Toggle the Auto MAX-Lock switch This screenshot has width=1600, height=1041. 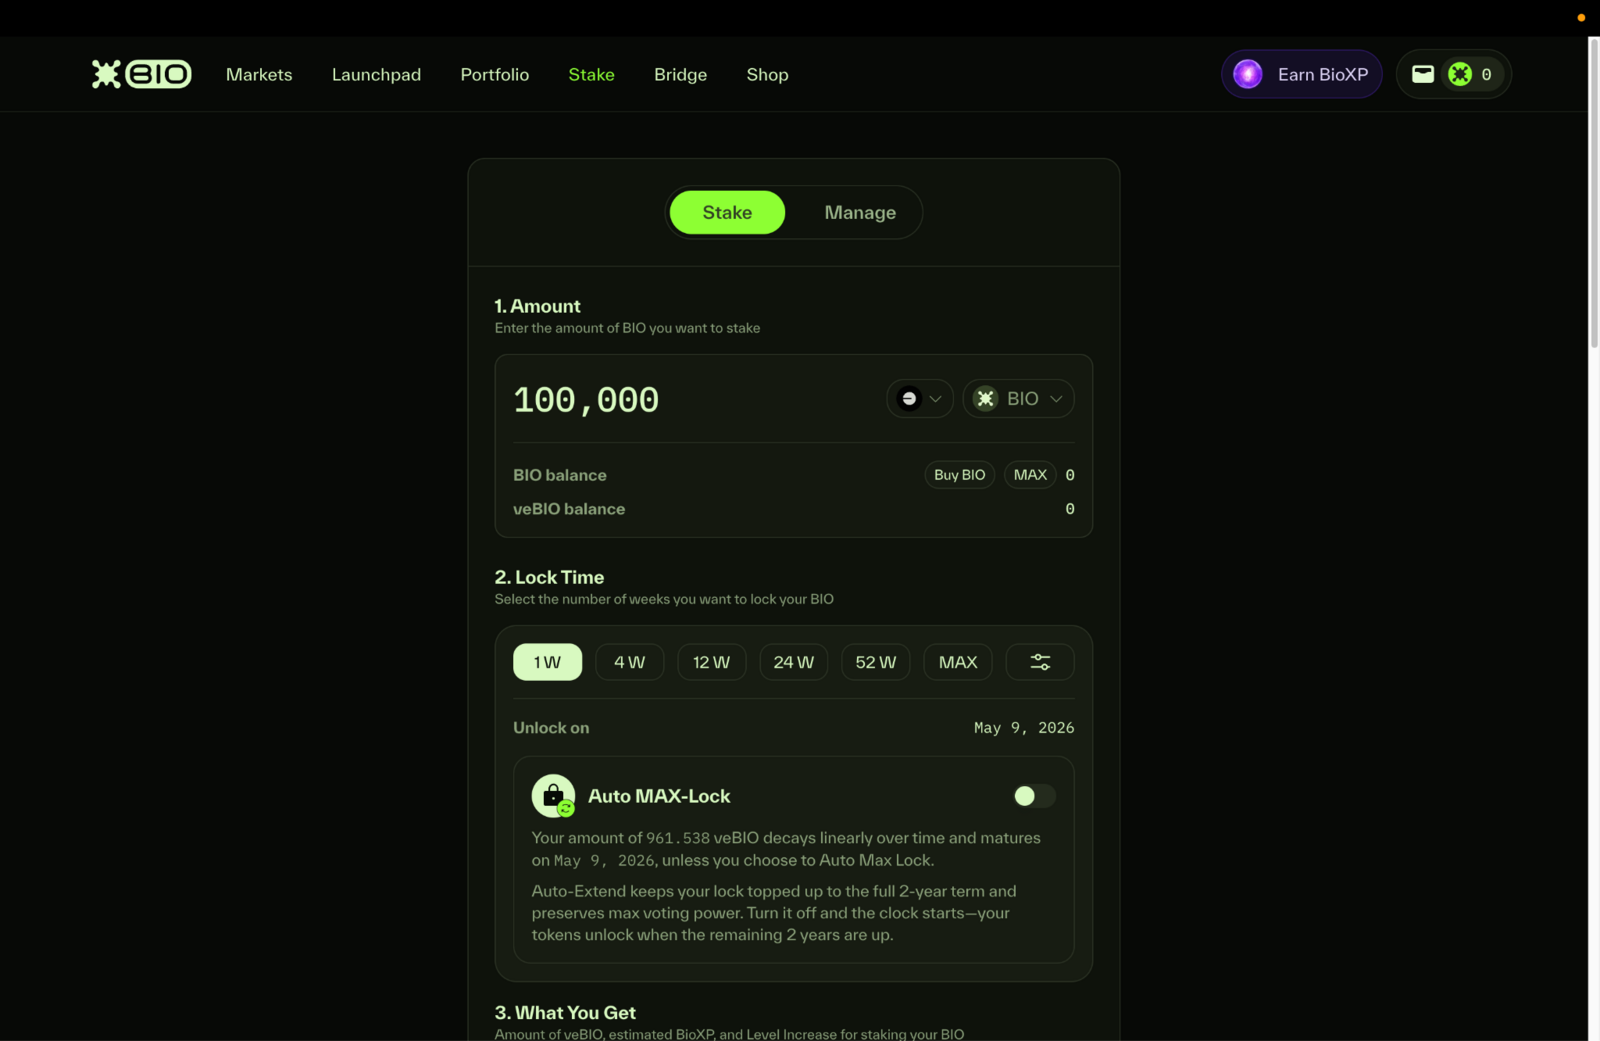(x=1034, y=796)
